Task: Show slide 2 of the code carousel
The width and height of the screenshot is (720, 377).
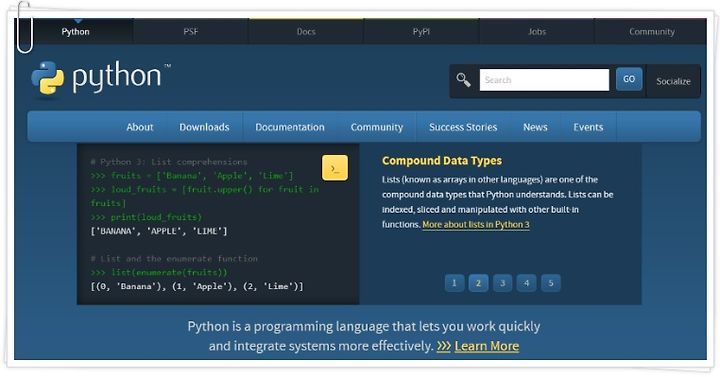Action: click(478, 283)
